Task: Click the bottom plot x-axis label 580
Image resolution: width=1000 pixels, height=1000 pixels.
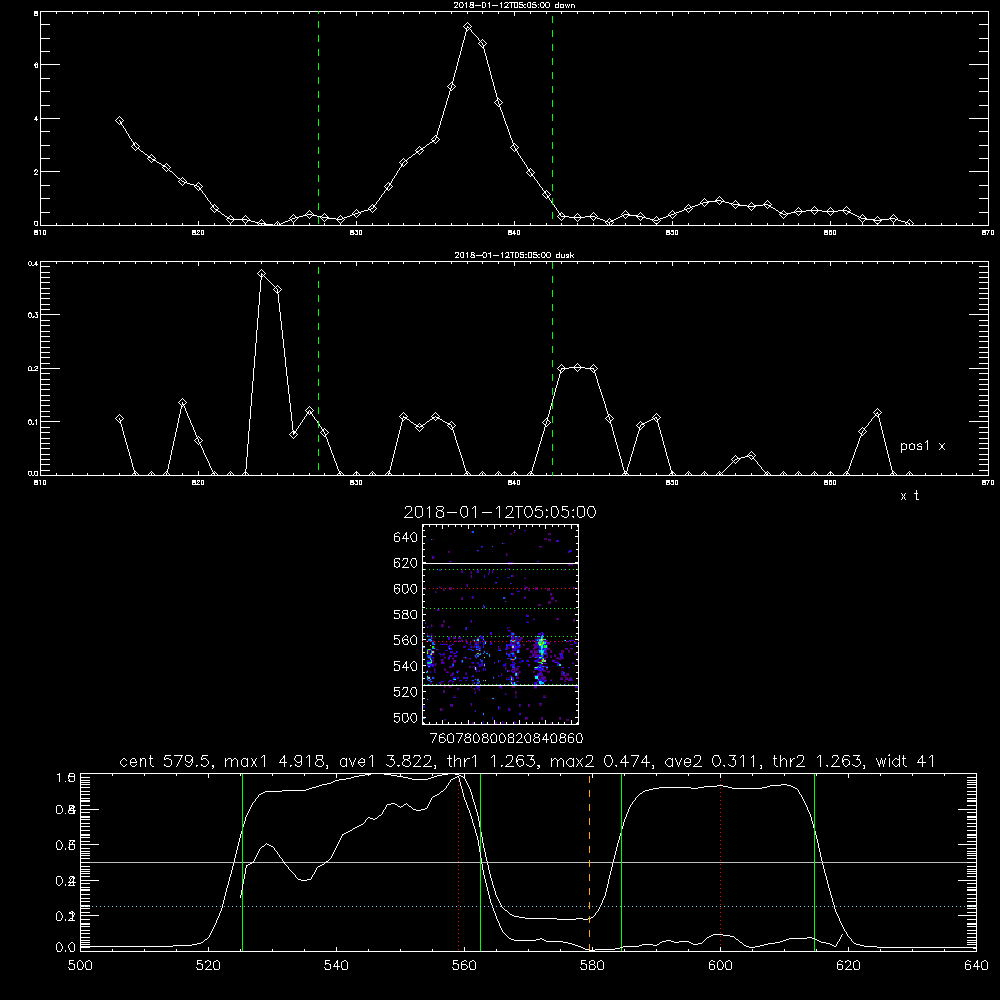Action: tap(592, 966)
